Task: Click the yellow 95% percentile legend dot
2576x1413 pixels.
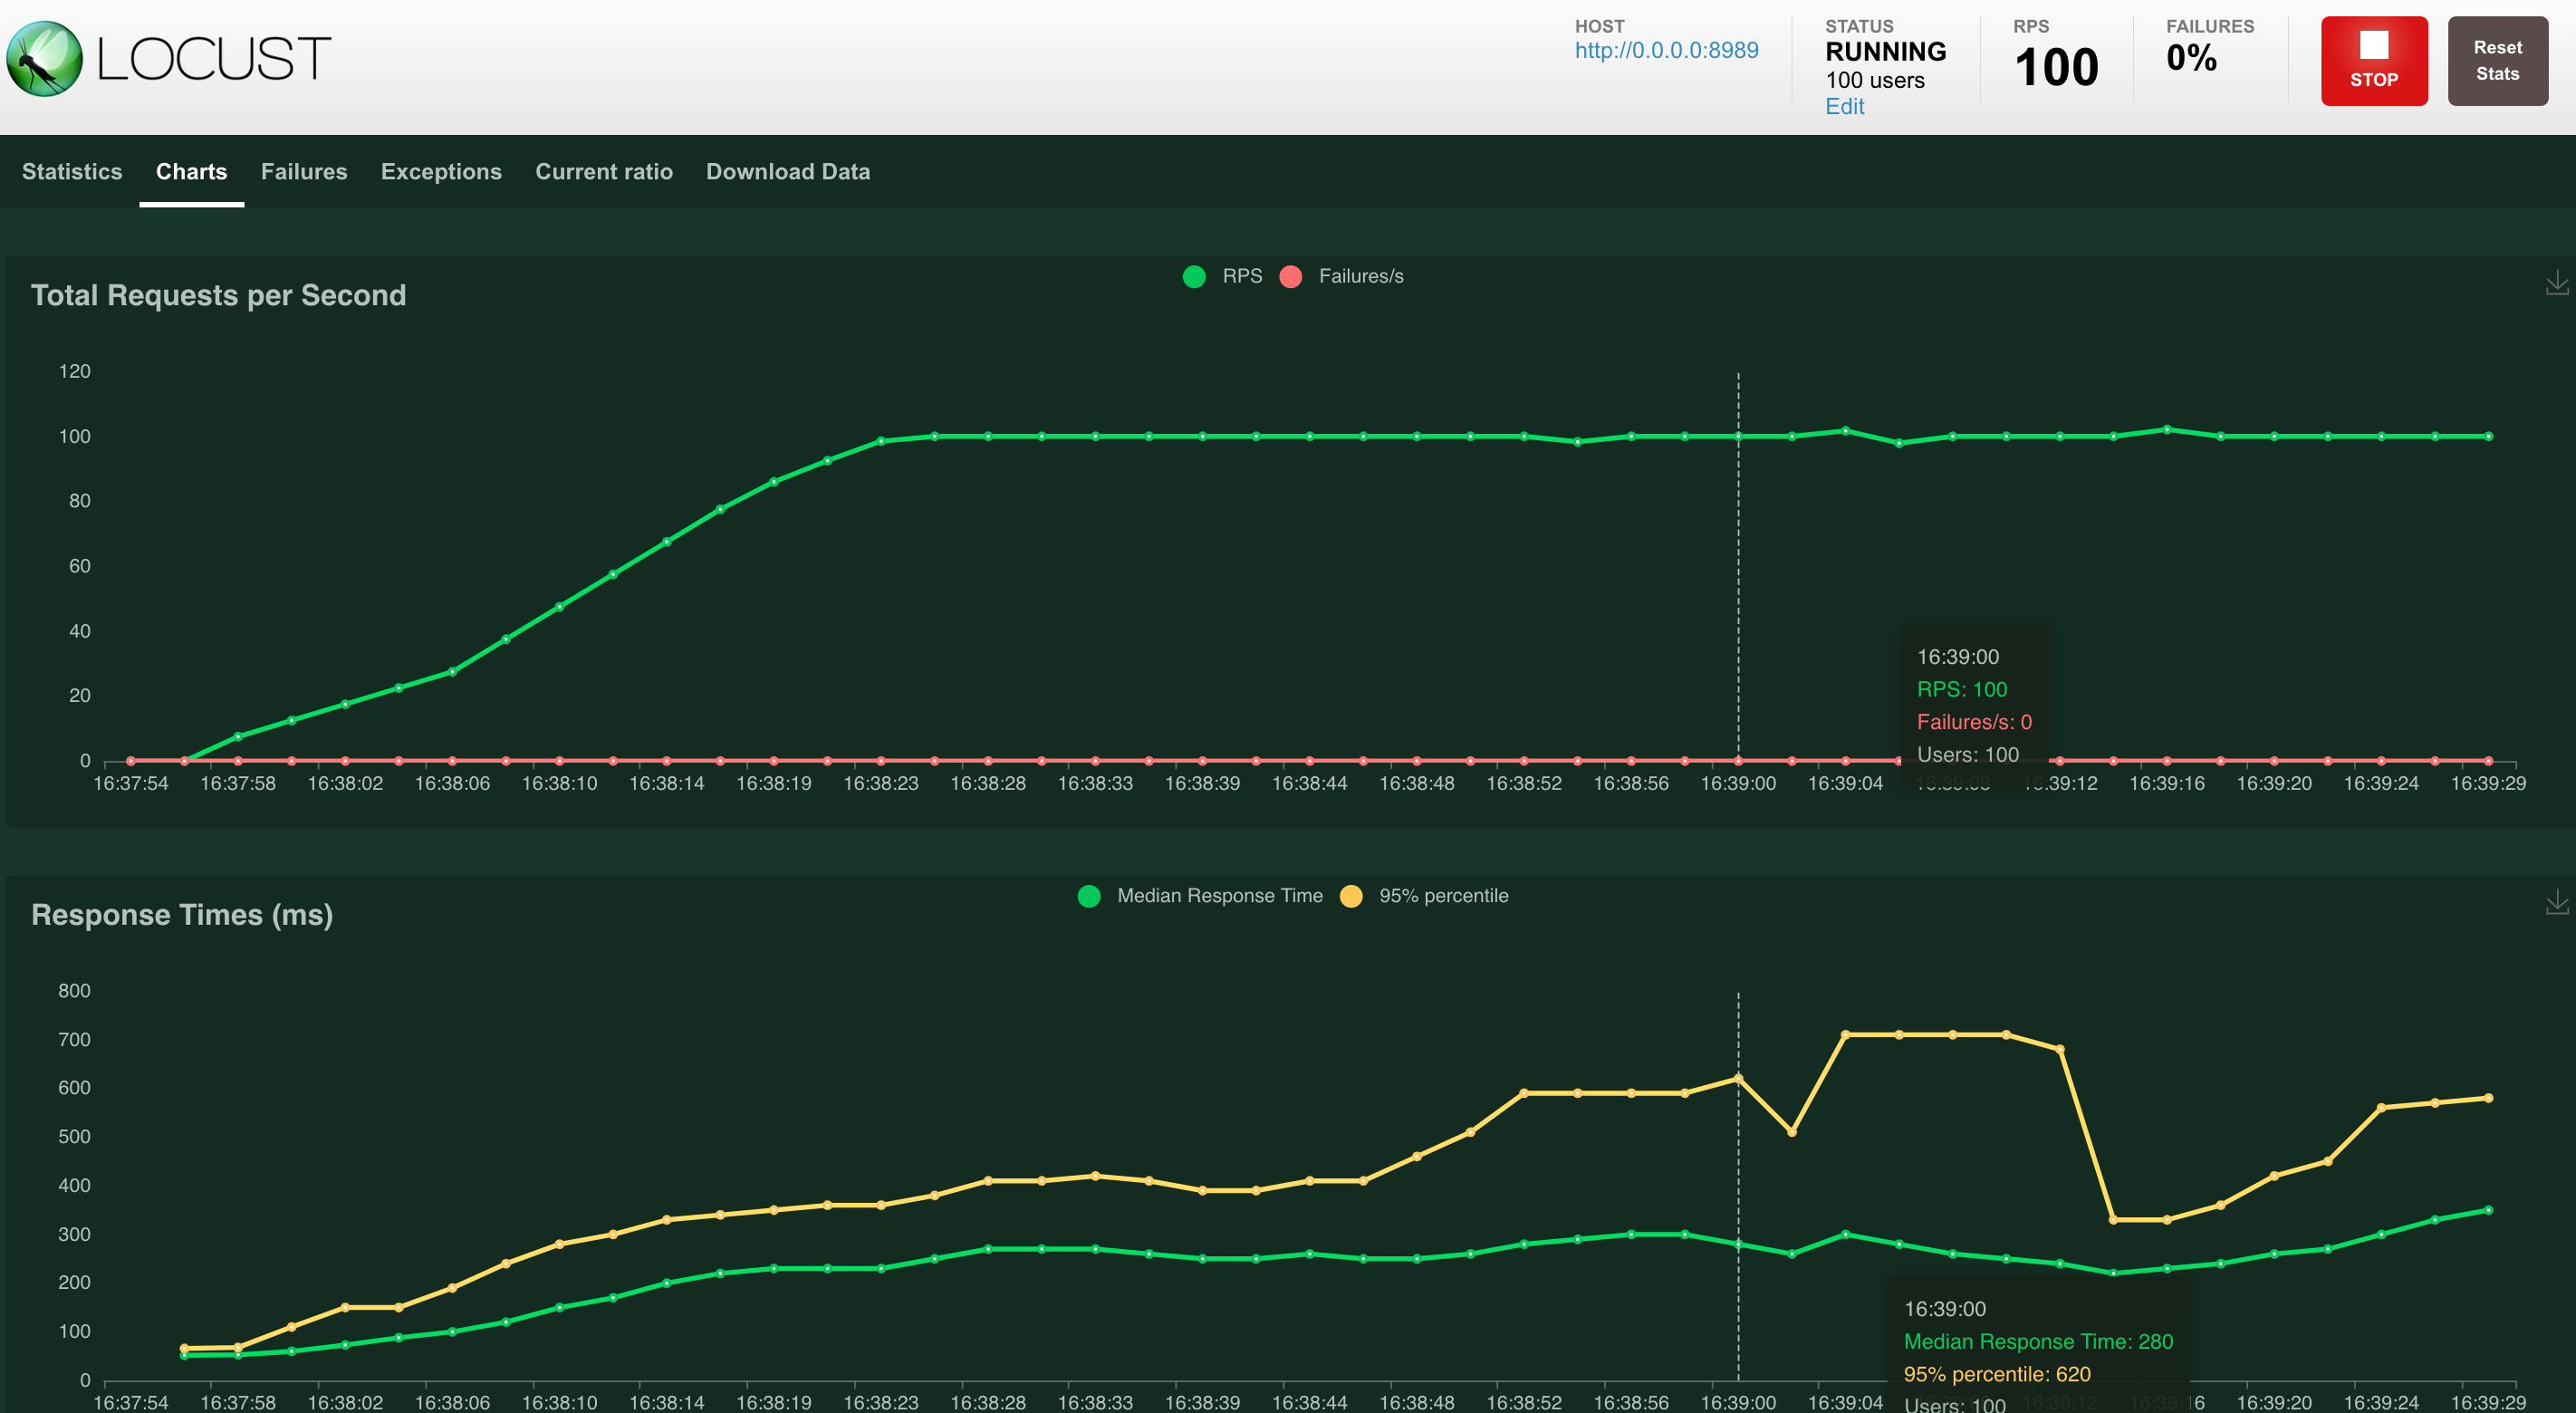Action: pyautogui.click(x=1351, y=896)
